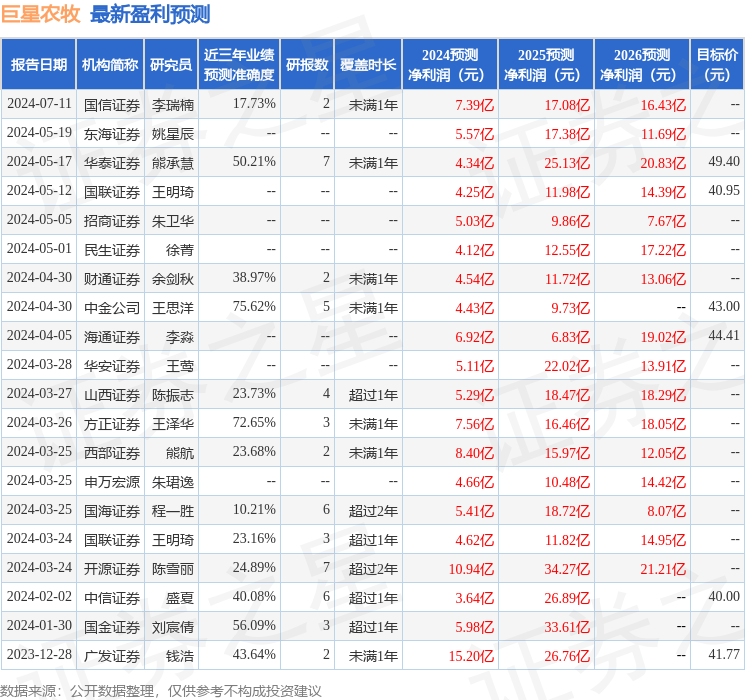This screenshot has width=745, height=700.
Task: Select analyst 程一胜 cell
Action: tap(172, 510)
